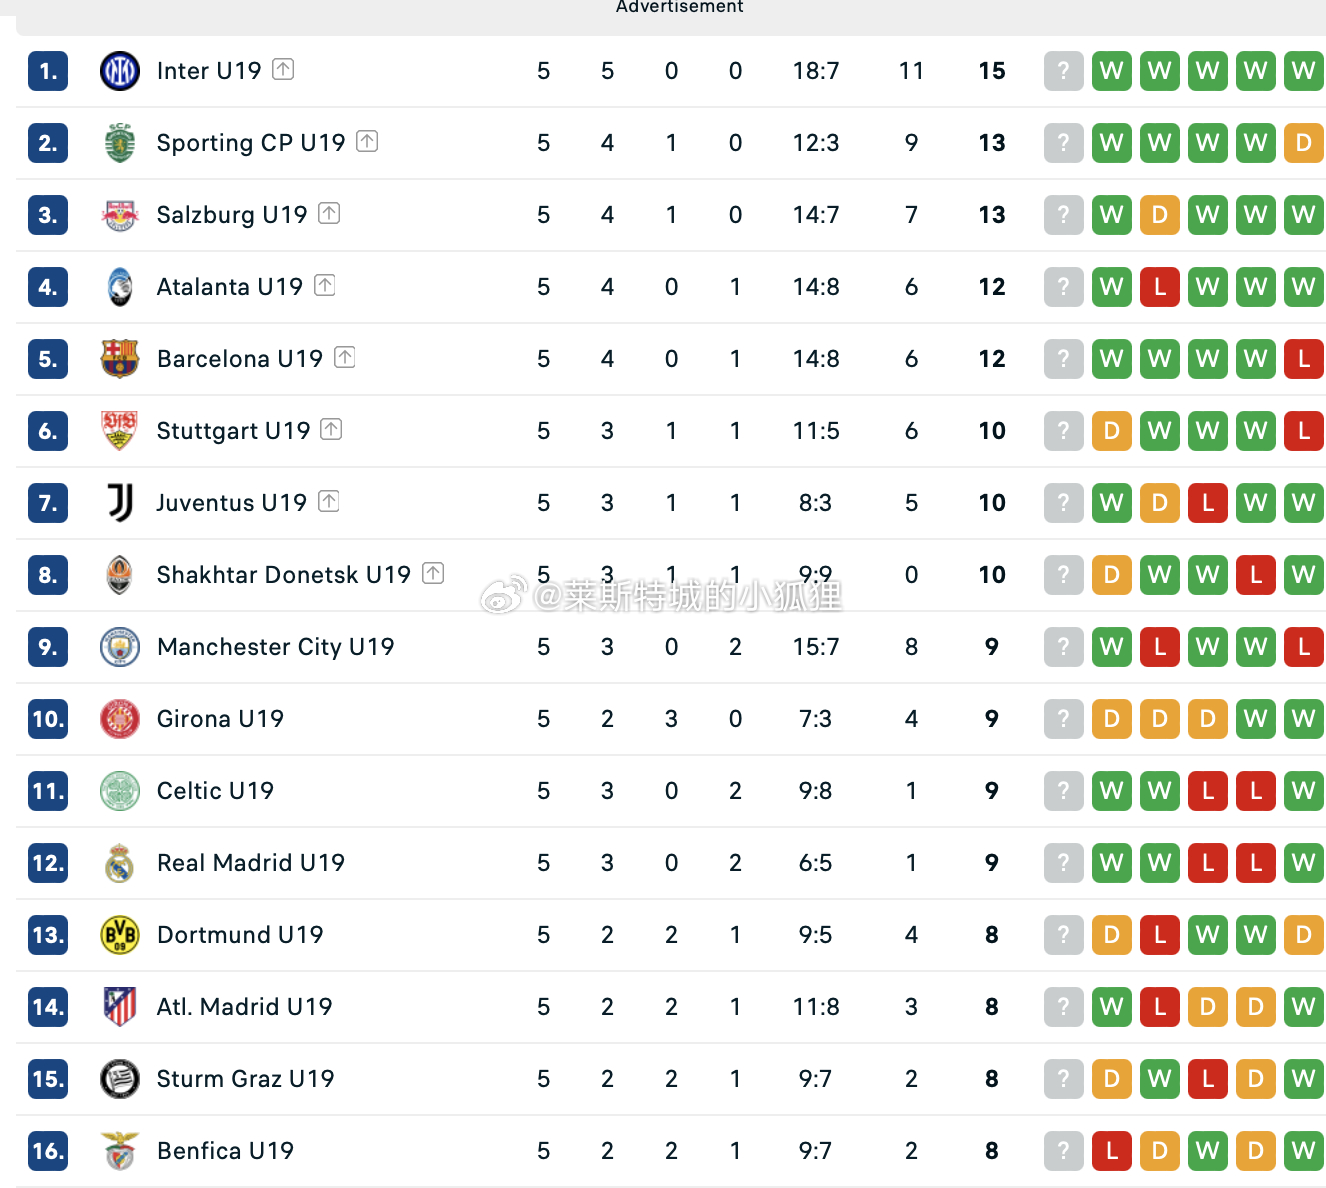Click promotion arrow icon next to Shakhtar Donetsk U19
This screenshot has width=1326, height=1188.
click(x=433, y=573)
